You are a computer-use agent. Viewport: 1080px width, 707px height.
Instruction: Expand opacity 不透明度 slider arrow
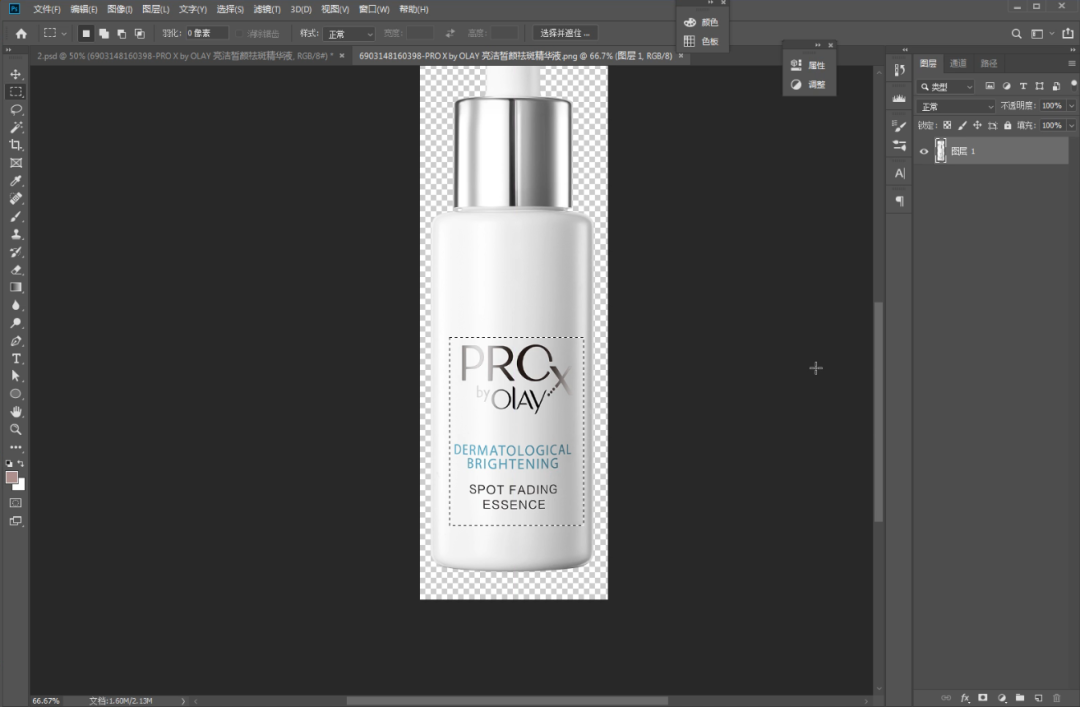tap(1071, 105)
